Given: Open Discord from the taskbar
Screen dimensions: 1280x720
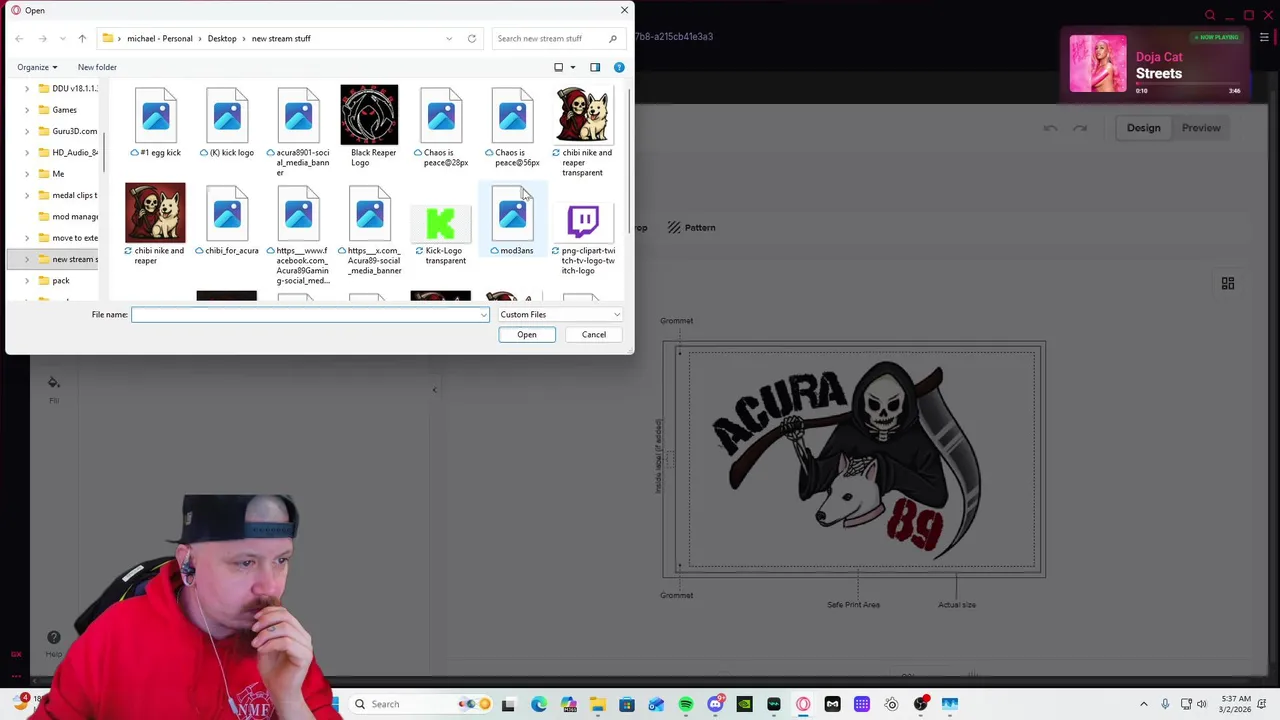Looking at the screenshot, I should click(715, 704).
